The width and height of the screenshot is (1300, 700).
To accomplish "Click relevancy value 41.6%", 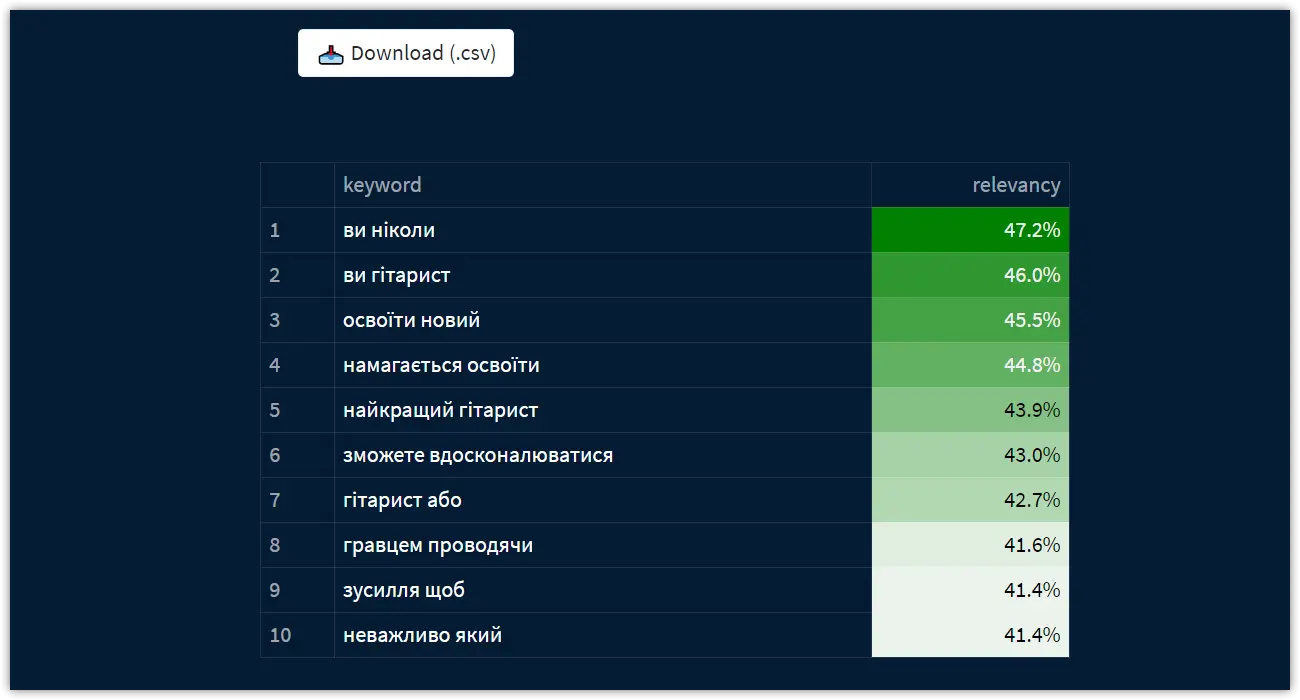I will pos(970,545).
